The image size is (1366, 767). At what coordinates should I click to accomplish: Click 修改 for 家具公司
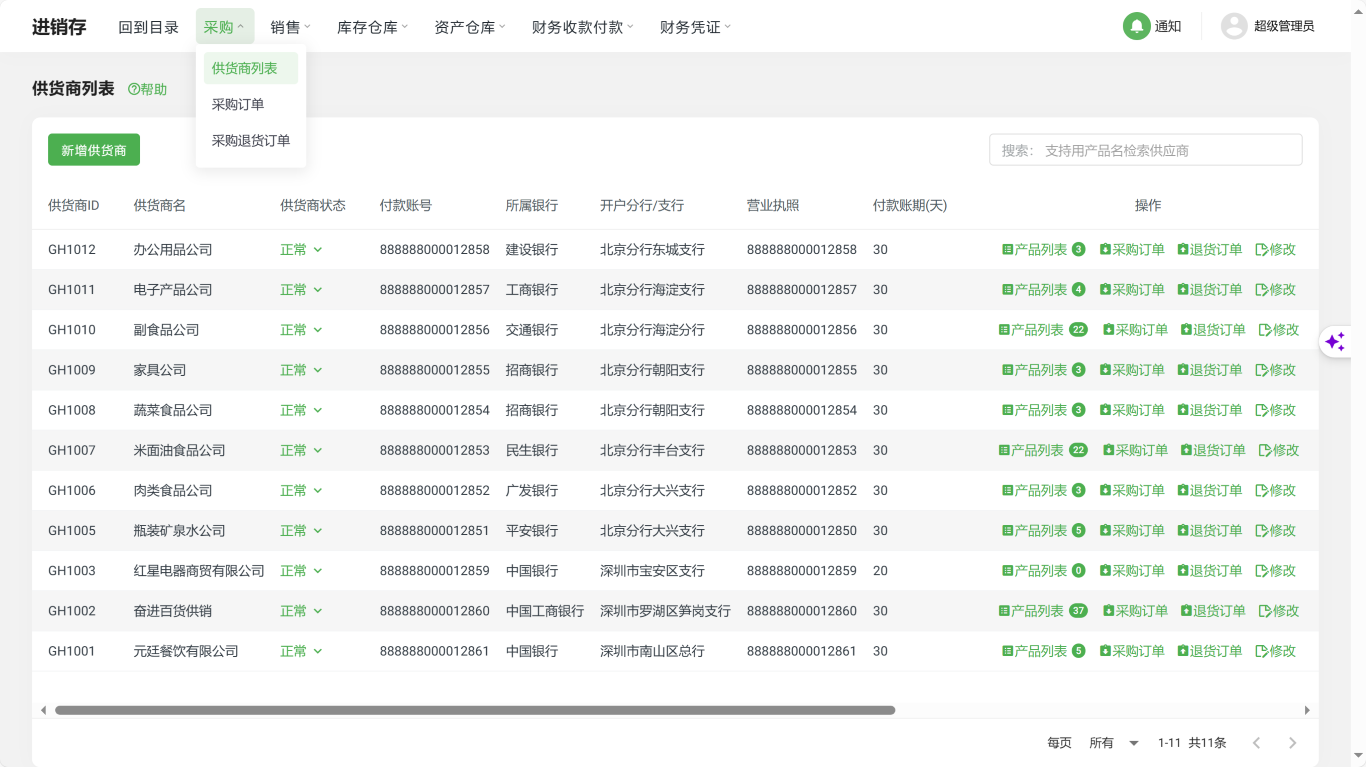pos(1275,369)
